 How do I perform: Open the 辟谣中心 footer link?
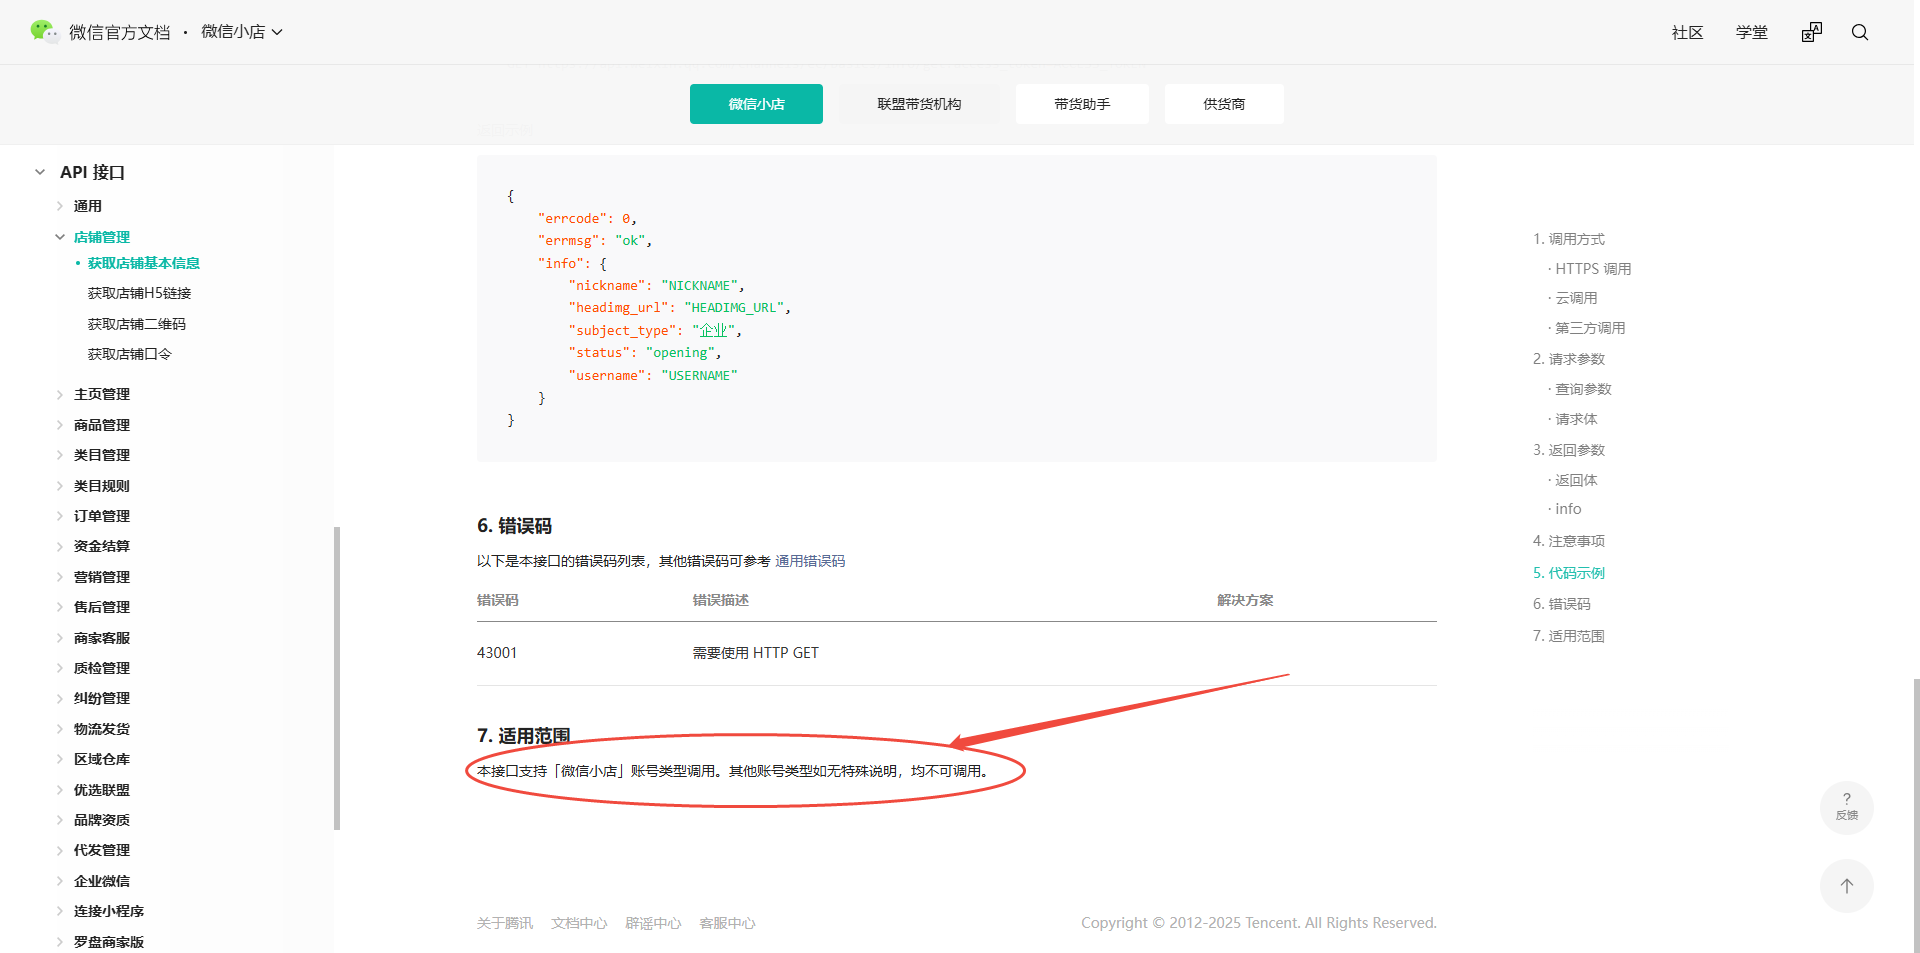(x=653, y=923)
